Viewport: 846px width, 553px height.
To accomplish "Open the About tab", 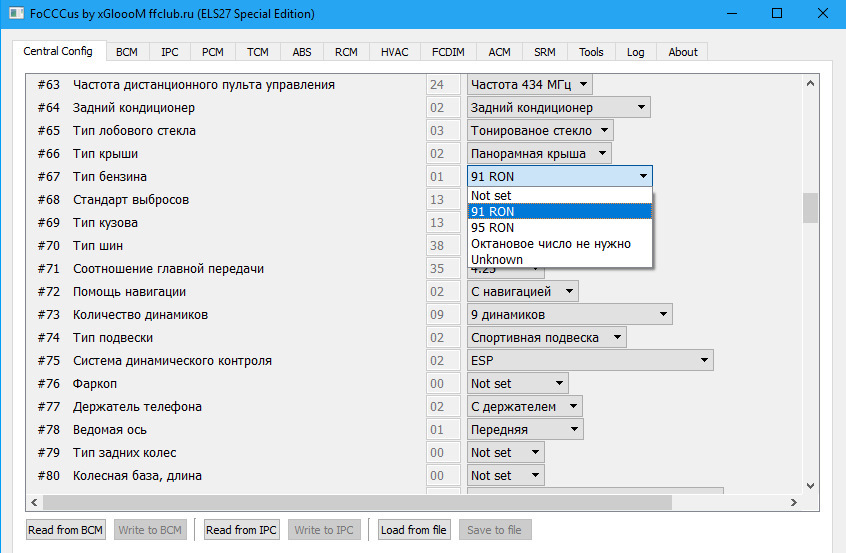I will [683, 52].
